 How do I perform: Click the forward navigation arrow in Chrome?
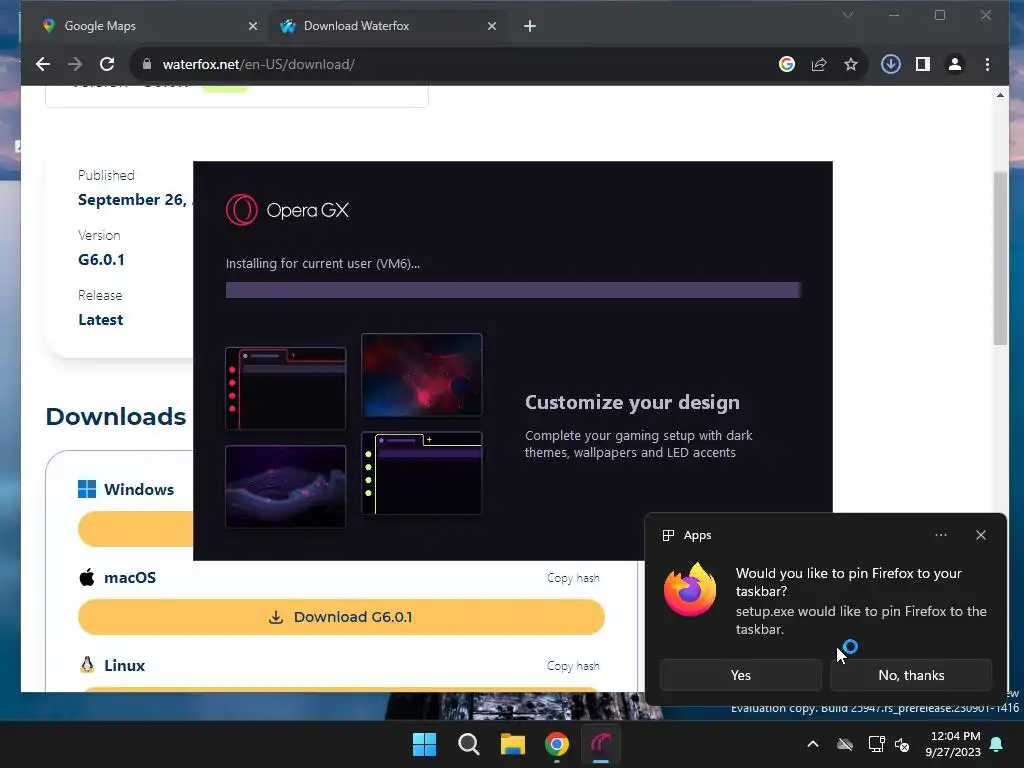75,64
